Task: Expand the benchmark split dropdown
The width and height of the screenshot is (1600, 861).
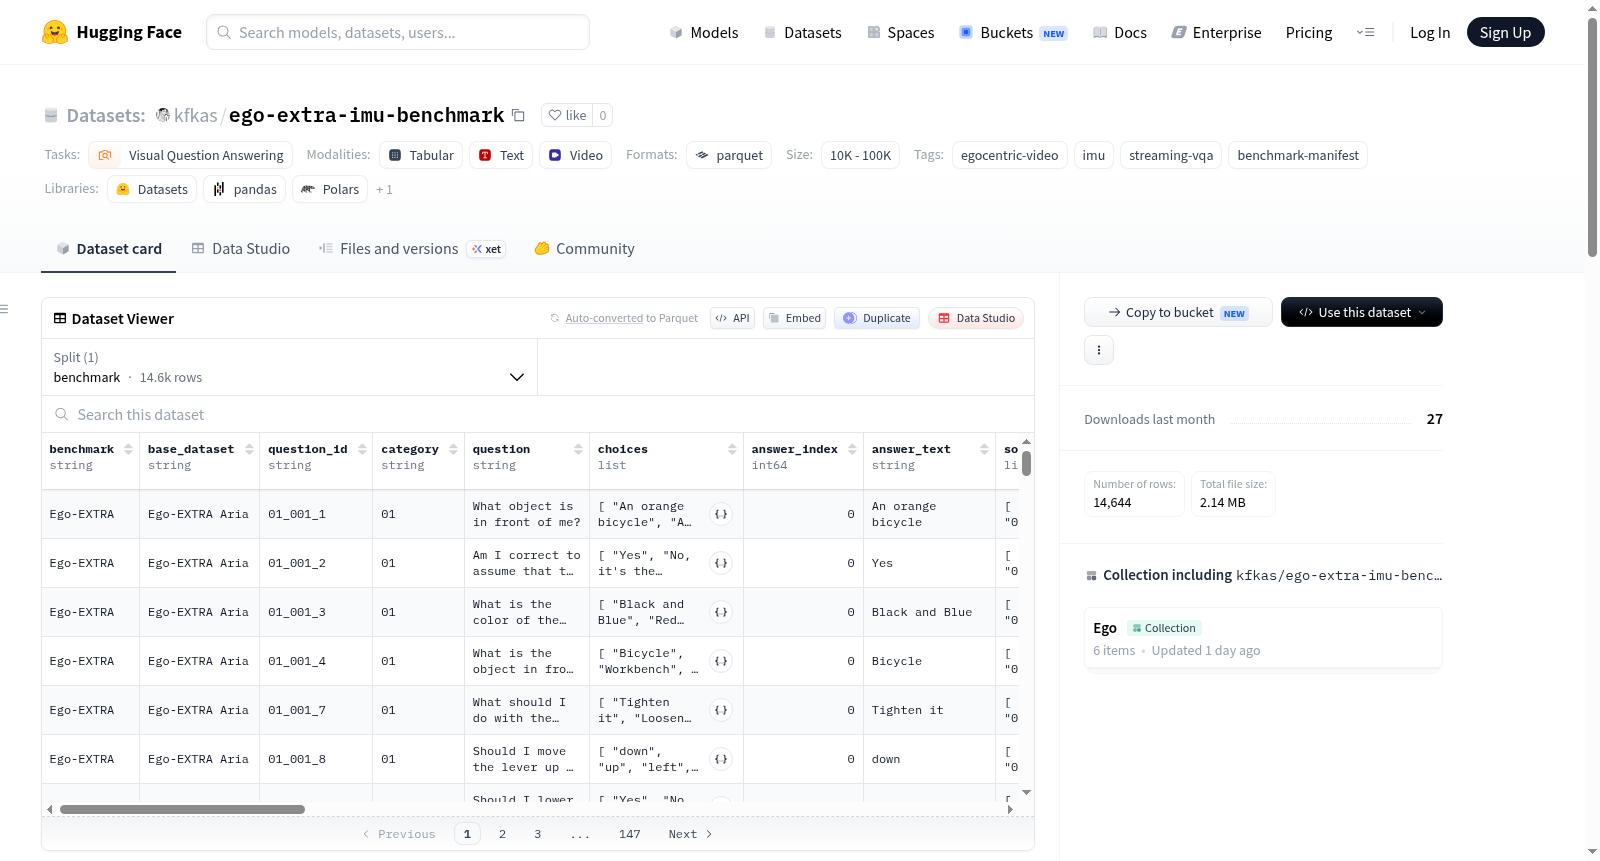Action: pos(289,367)
